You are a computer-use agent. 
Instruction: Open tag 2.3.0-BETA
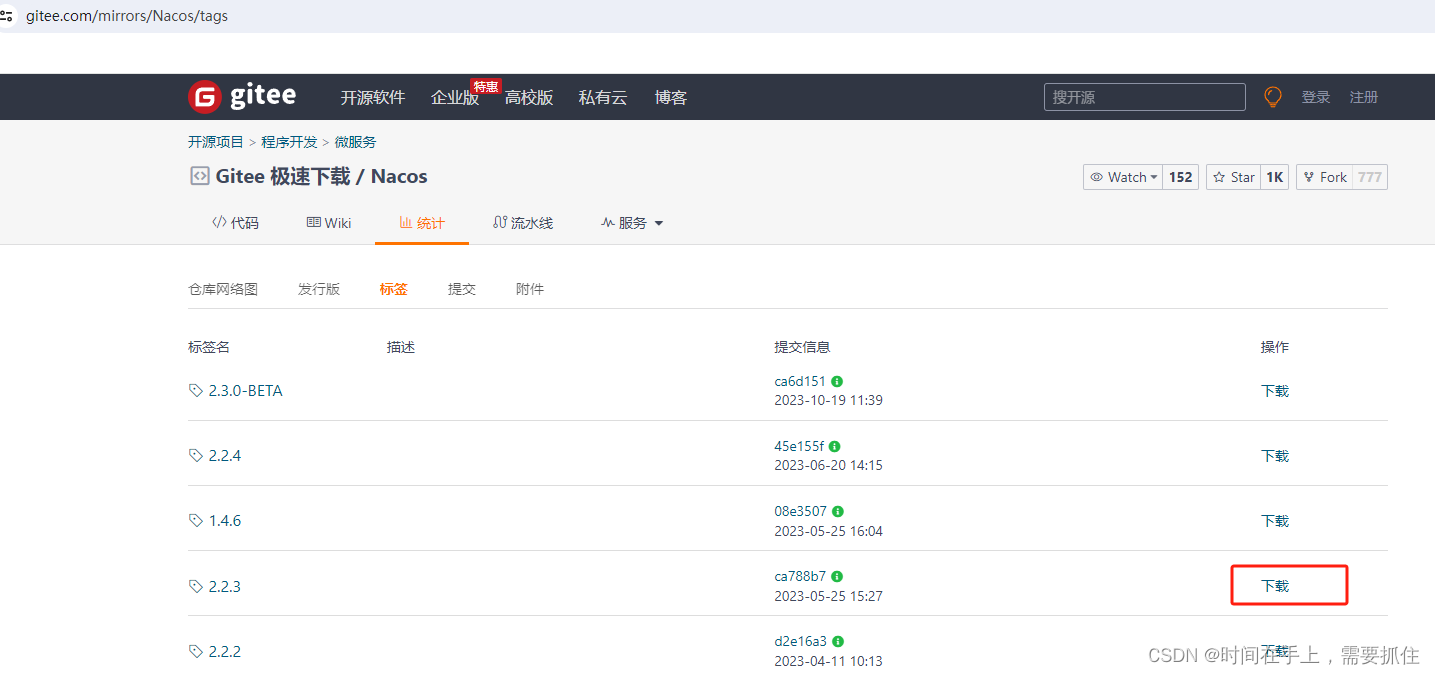[x=246, y=391]
